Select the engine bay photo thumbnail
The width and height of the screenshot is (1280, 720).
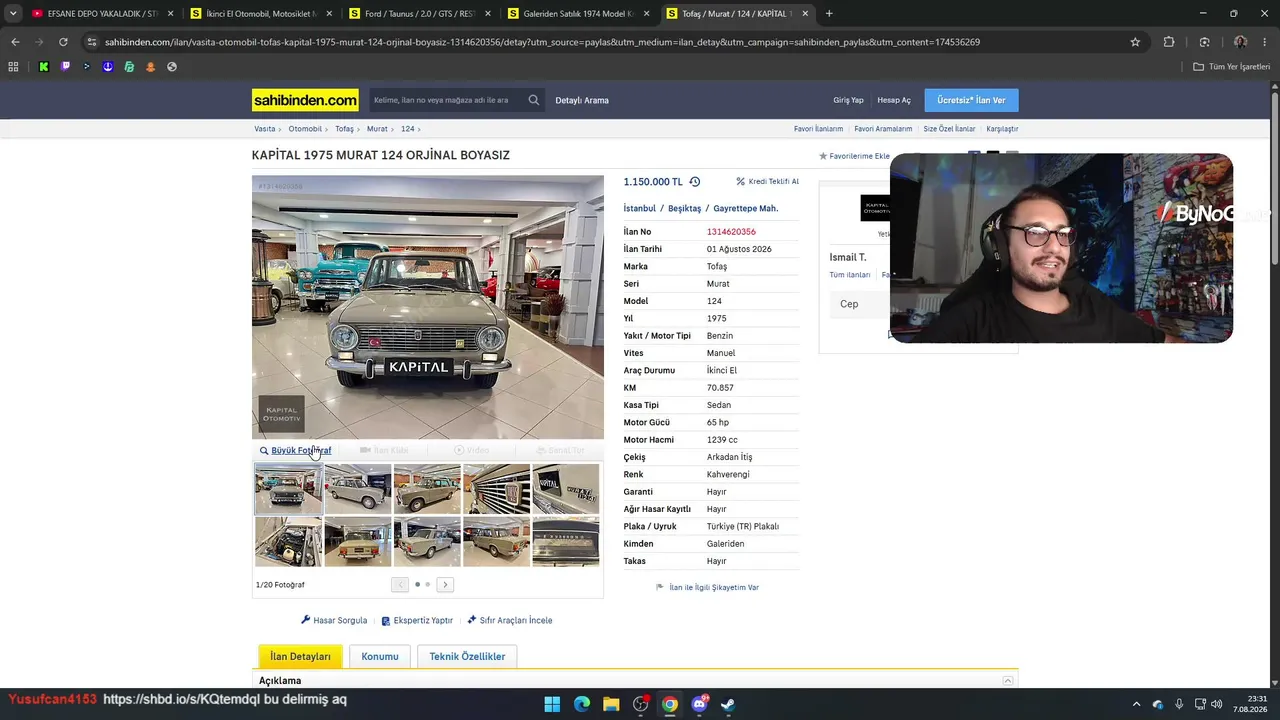click(x=288, y=541)
